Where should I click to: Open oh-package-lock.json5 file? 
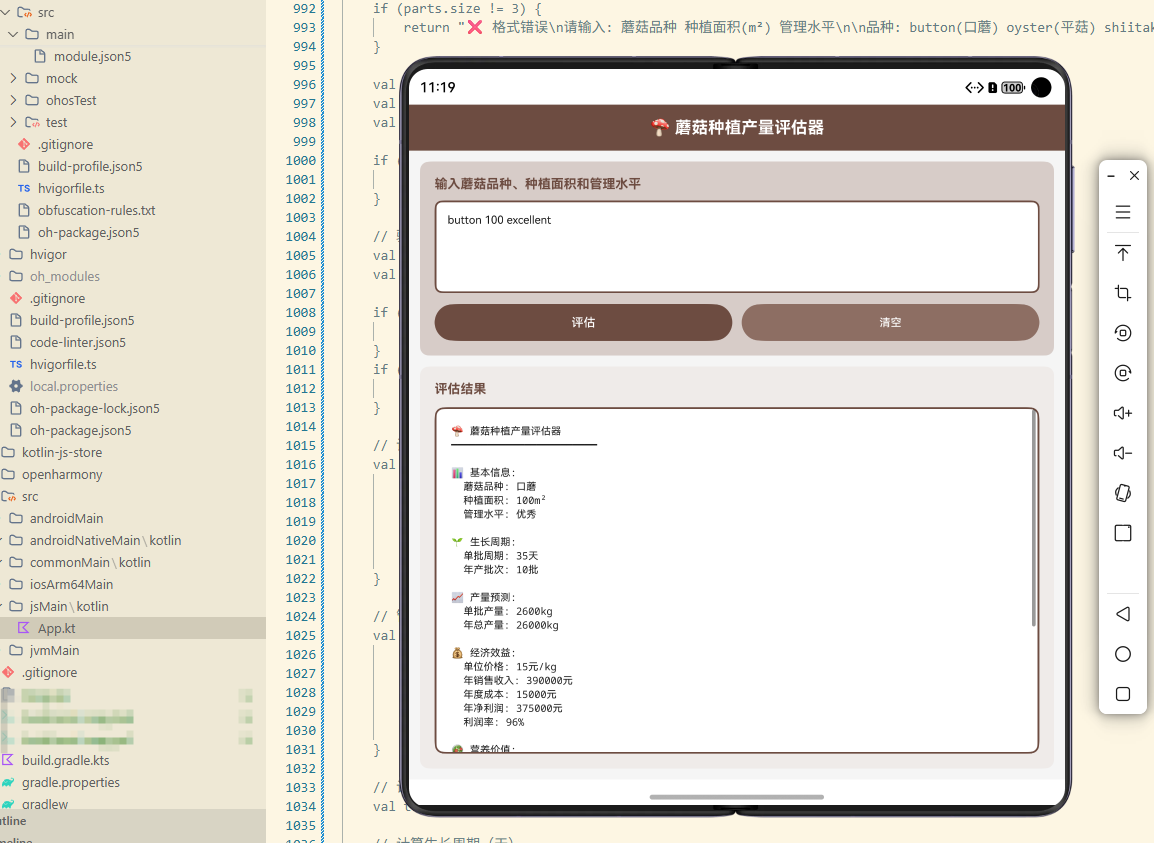click(94, 409)
